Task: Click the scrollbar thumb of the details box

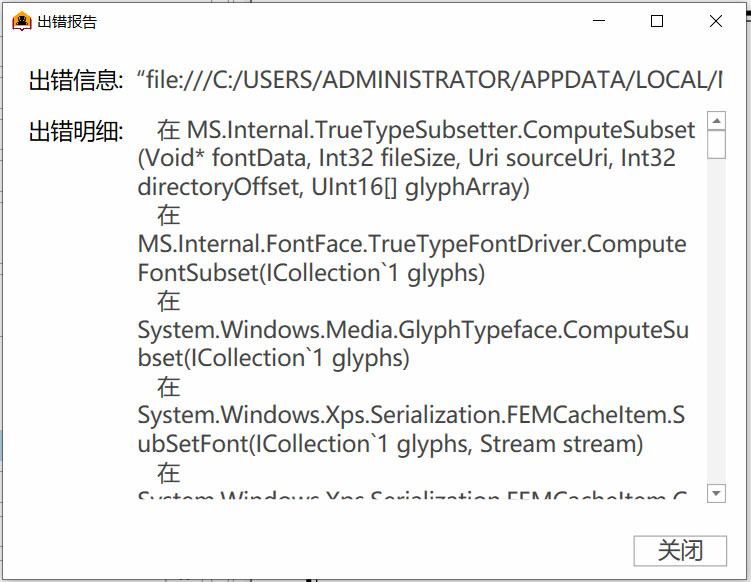Action: pos(717,144)
